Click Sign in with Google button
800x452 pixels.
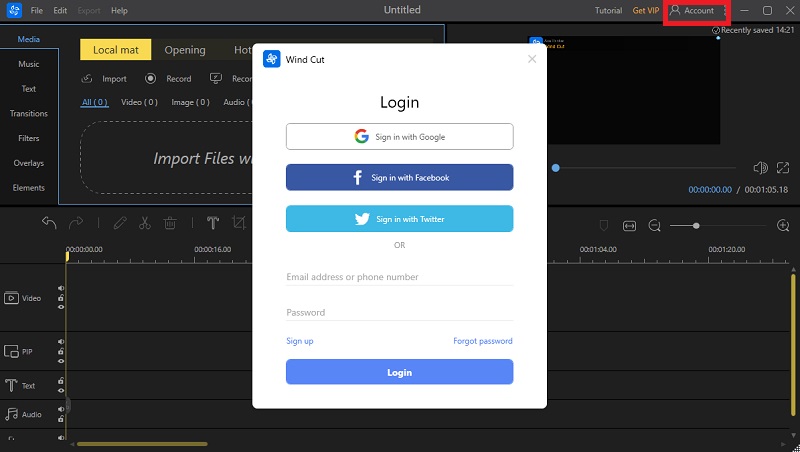(399, 137)
